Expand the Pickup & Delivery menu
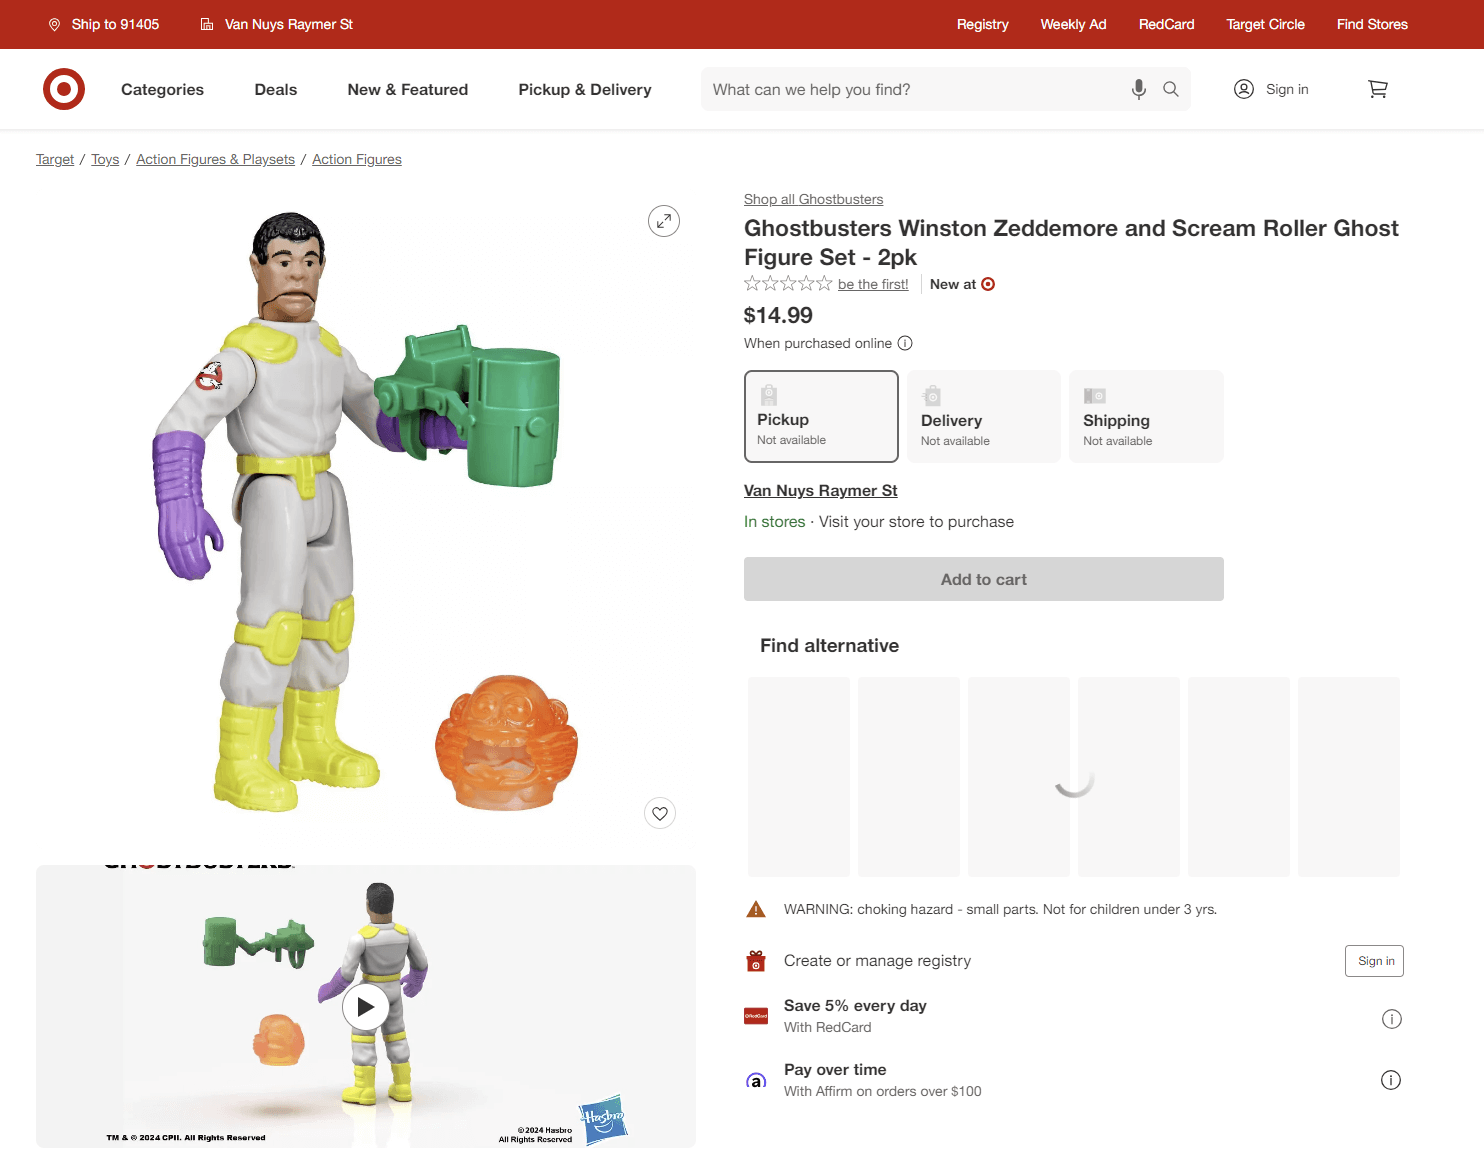The image size is (1484, 1164). [585, 89]
